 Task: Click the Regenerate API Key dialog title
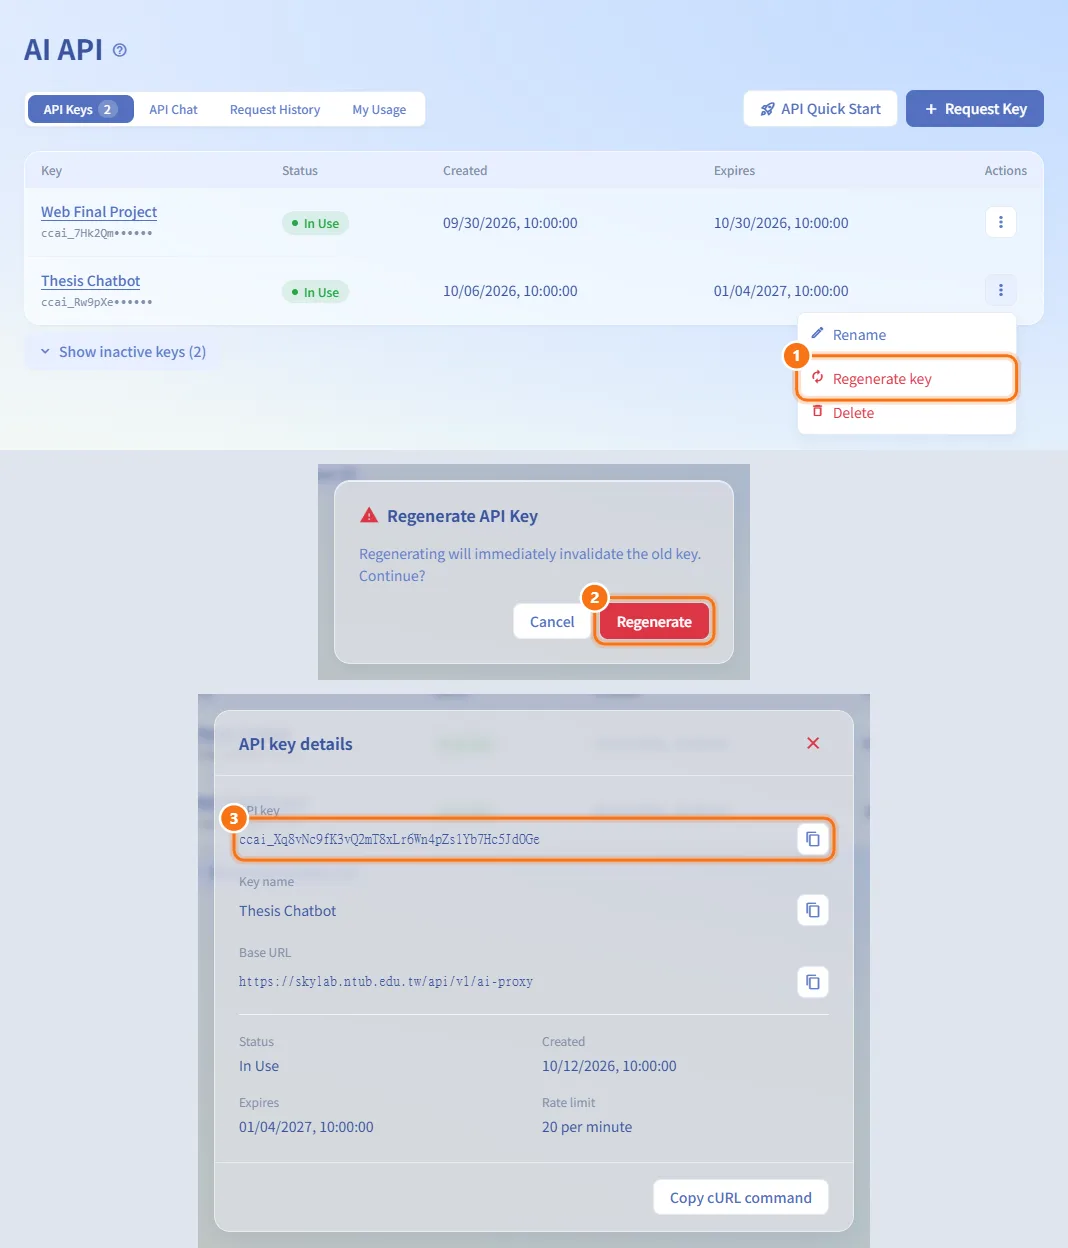point(462,516)
